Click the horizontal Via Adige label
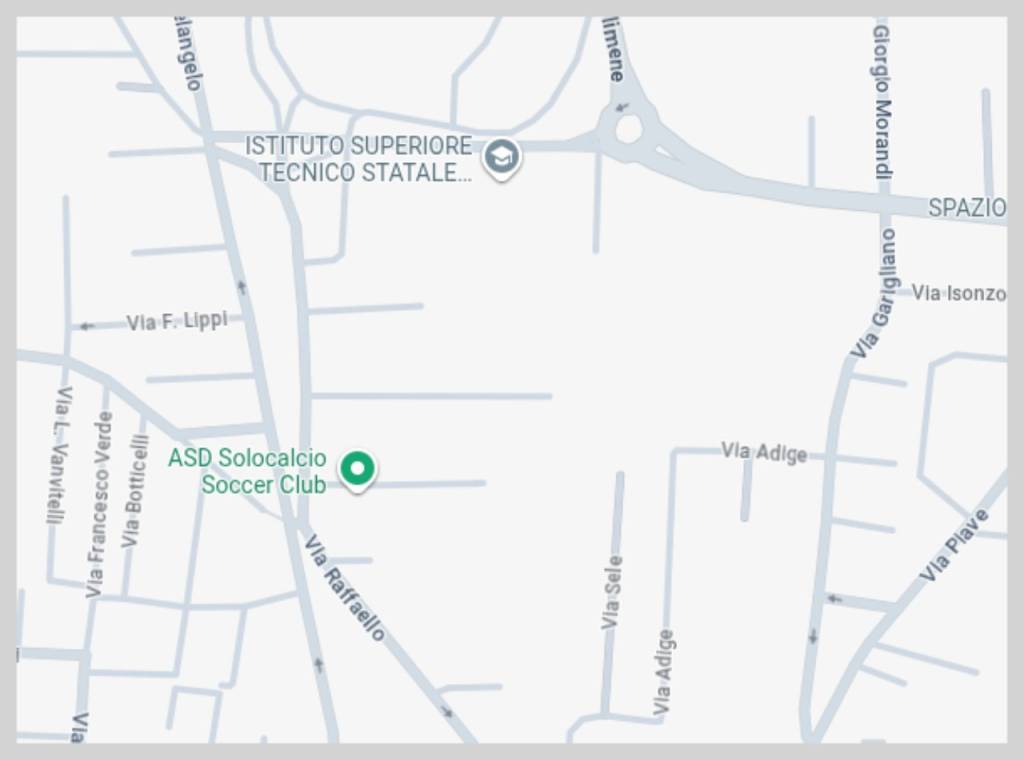Image resolution: width=1024 pixels, height=760 pixels. 764,452
